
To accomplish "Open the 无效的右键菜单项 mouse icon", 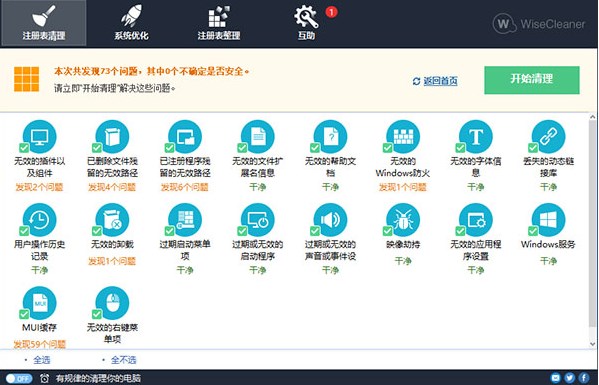I will coord(112,303).
